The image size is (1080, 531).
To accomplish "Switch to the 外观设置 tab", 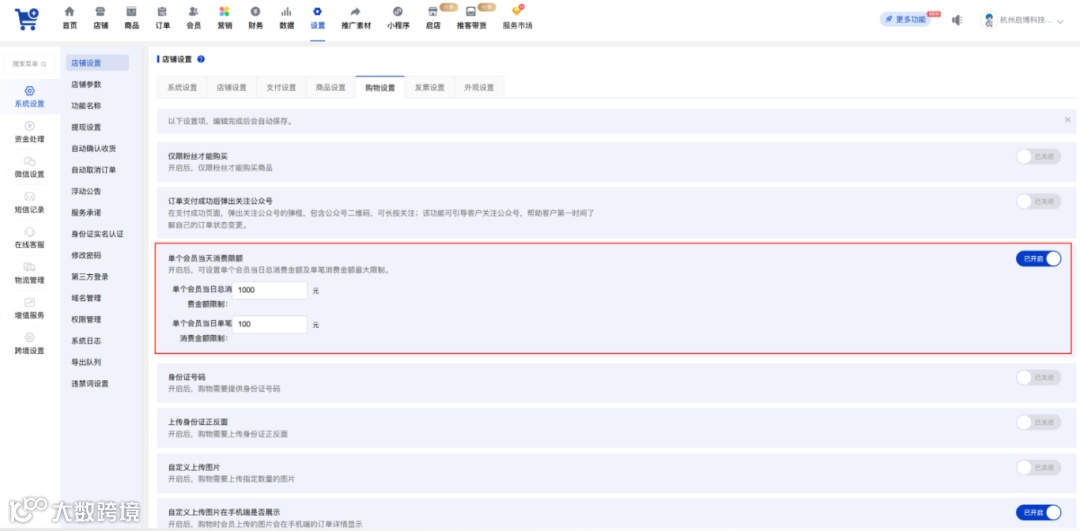I will 479,87.
